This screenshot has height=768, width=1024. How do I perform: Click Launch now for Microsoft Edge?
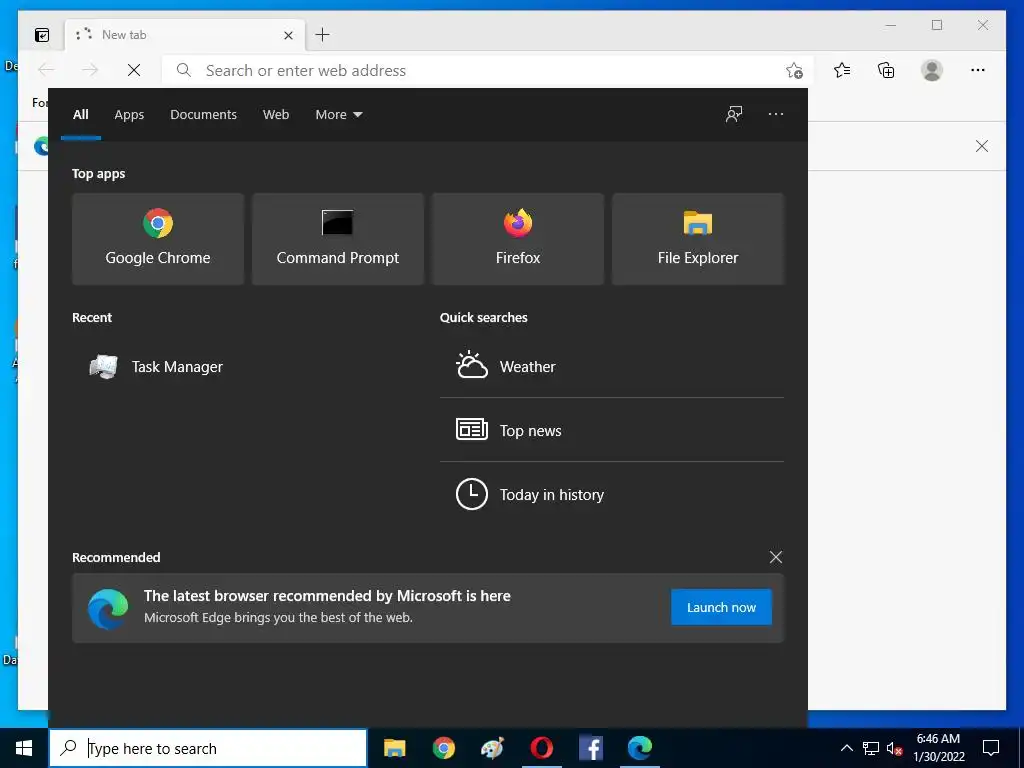[721, 607]
